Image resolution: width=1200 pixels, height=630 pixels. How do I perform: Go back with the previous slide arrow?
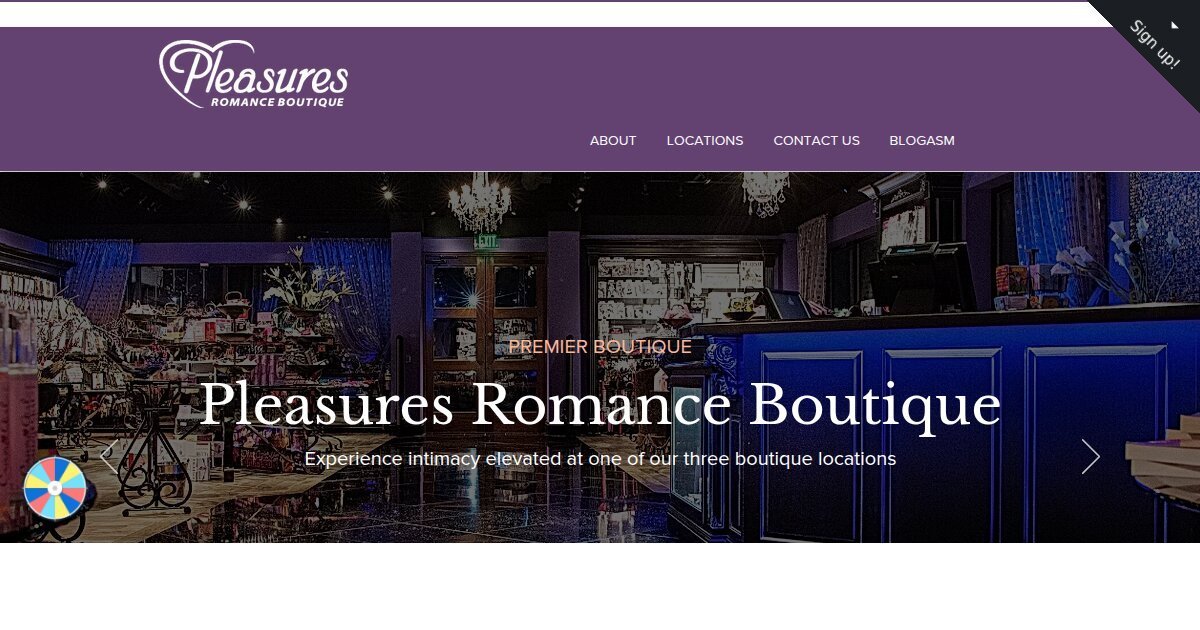109,457
